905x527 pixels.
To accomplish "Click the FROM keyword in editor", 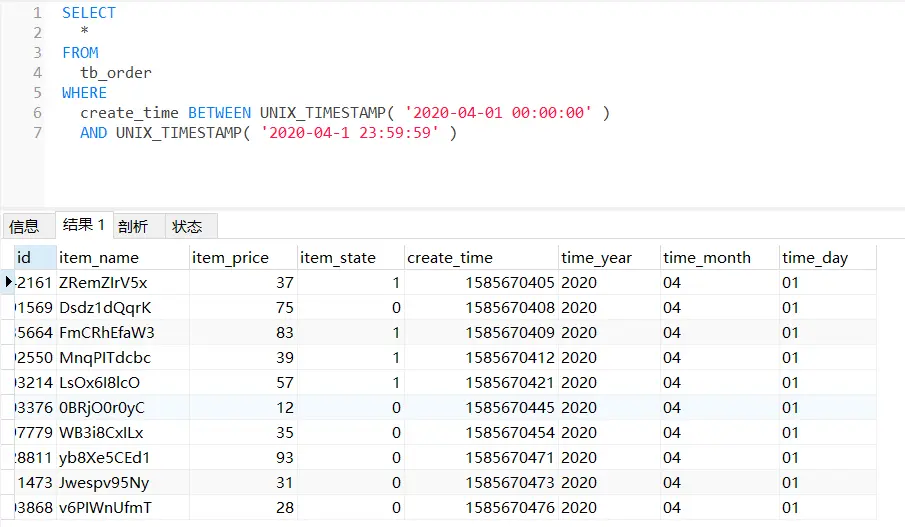I will click(x=80, y=53).
